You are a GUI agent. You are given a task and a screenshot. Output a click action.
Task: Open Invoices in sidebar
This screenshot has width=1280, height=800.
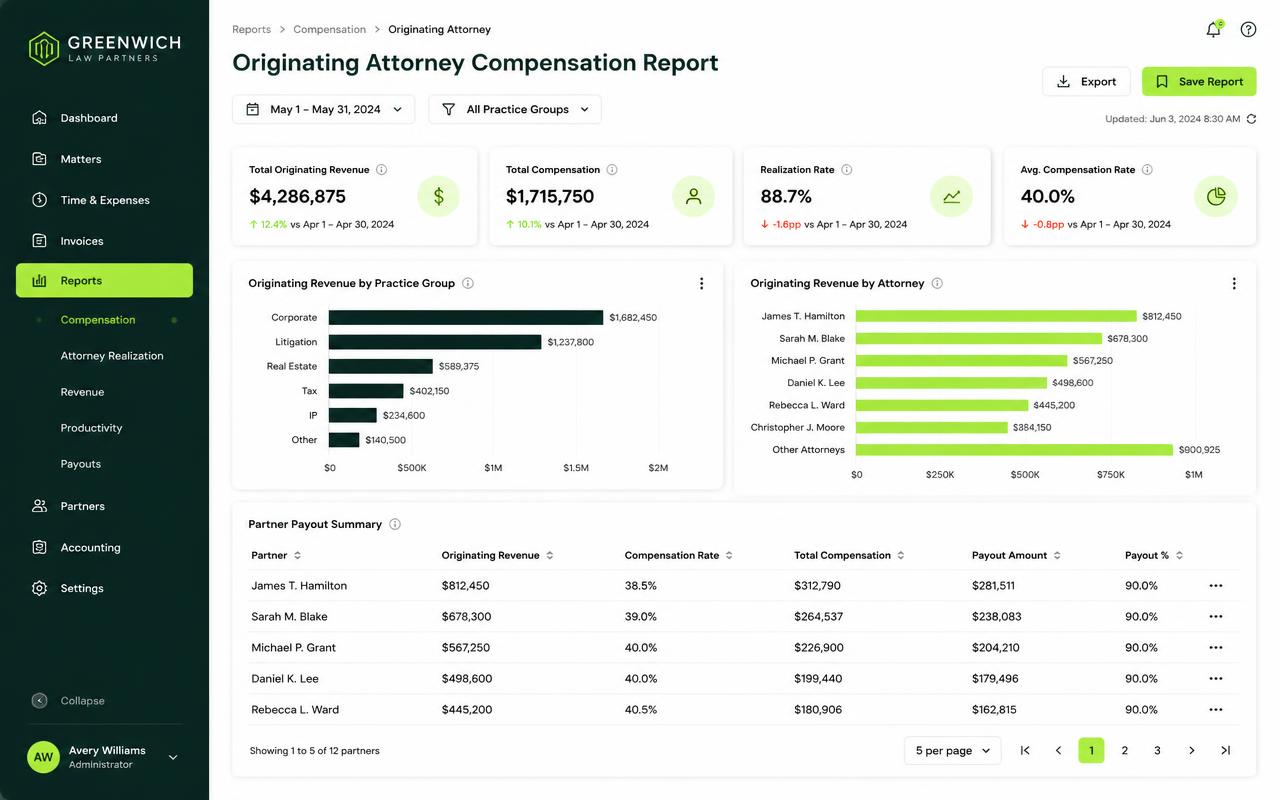click(x=104, y=241)
